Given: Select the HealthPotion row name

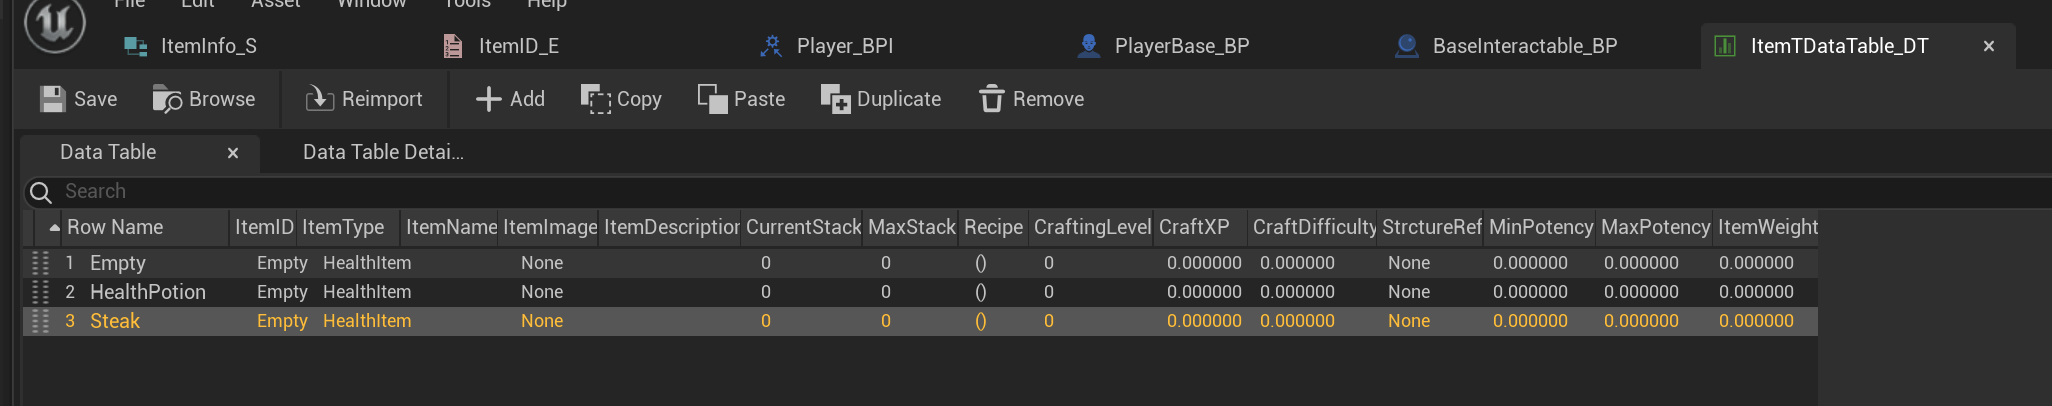Looking at the screenshot, I should pos(148,292).
